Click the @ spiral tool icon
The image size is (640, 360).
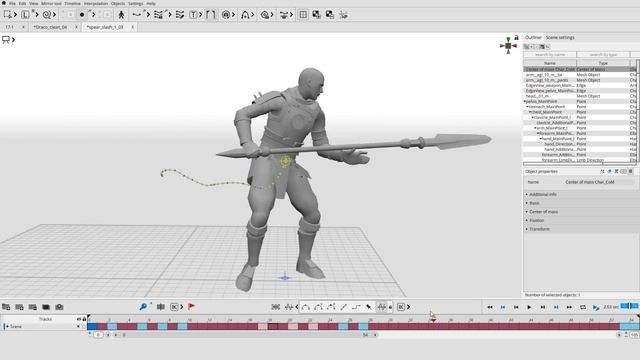point(226,15)
